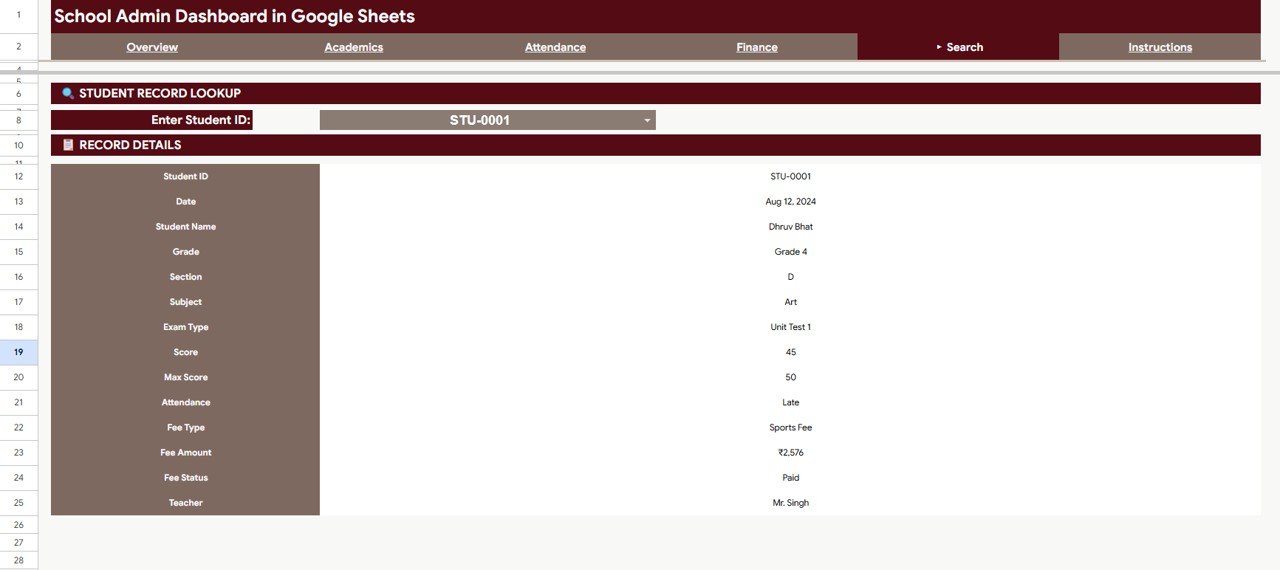Select the Grade 4 value
Image resolution: width=1280 pixels, height=570 pixels.
pyautogui.click(x=790, y=251)
